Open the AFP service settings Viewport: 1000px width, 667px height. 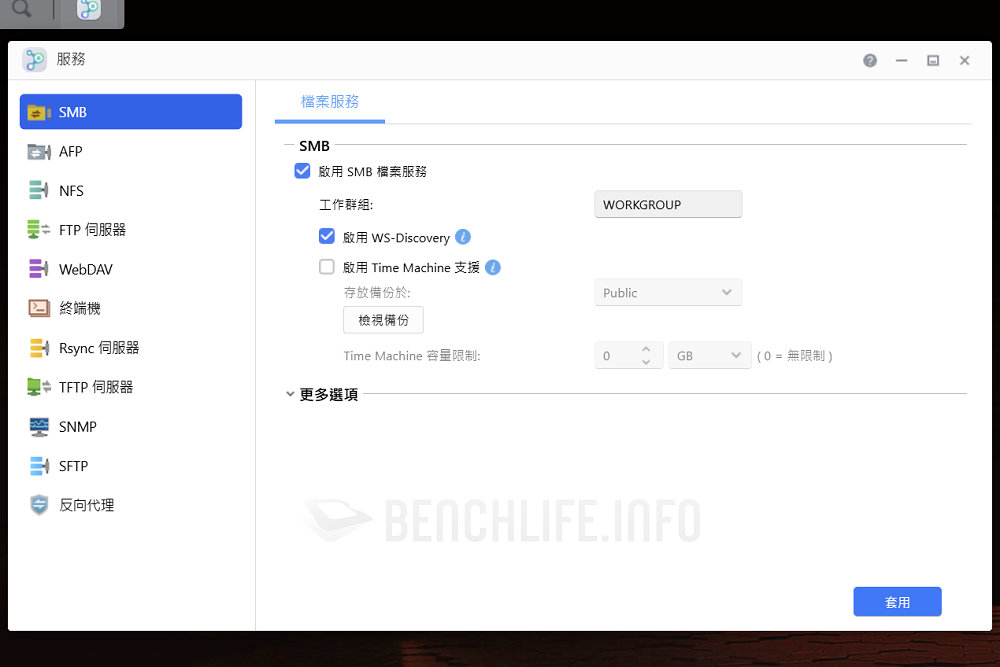coord(70,152)
